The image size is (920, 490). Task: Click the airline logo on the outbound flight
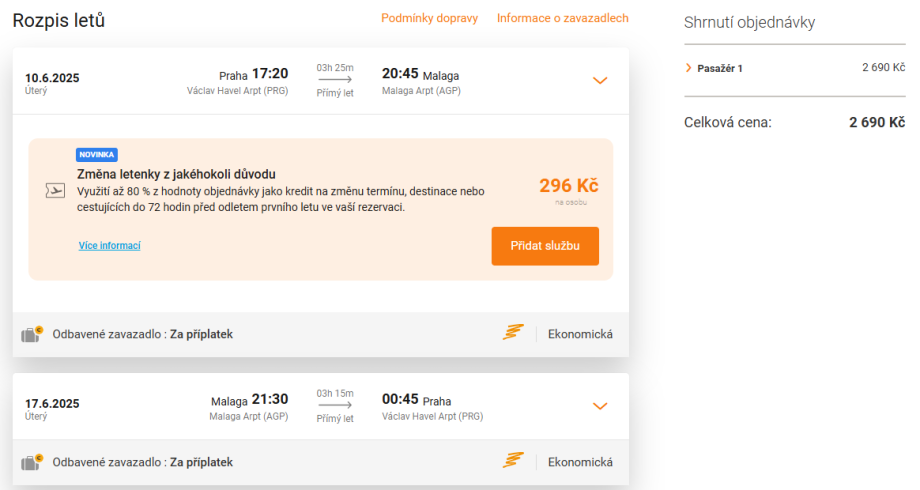[x=513, y=333]
